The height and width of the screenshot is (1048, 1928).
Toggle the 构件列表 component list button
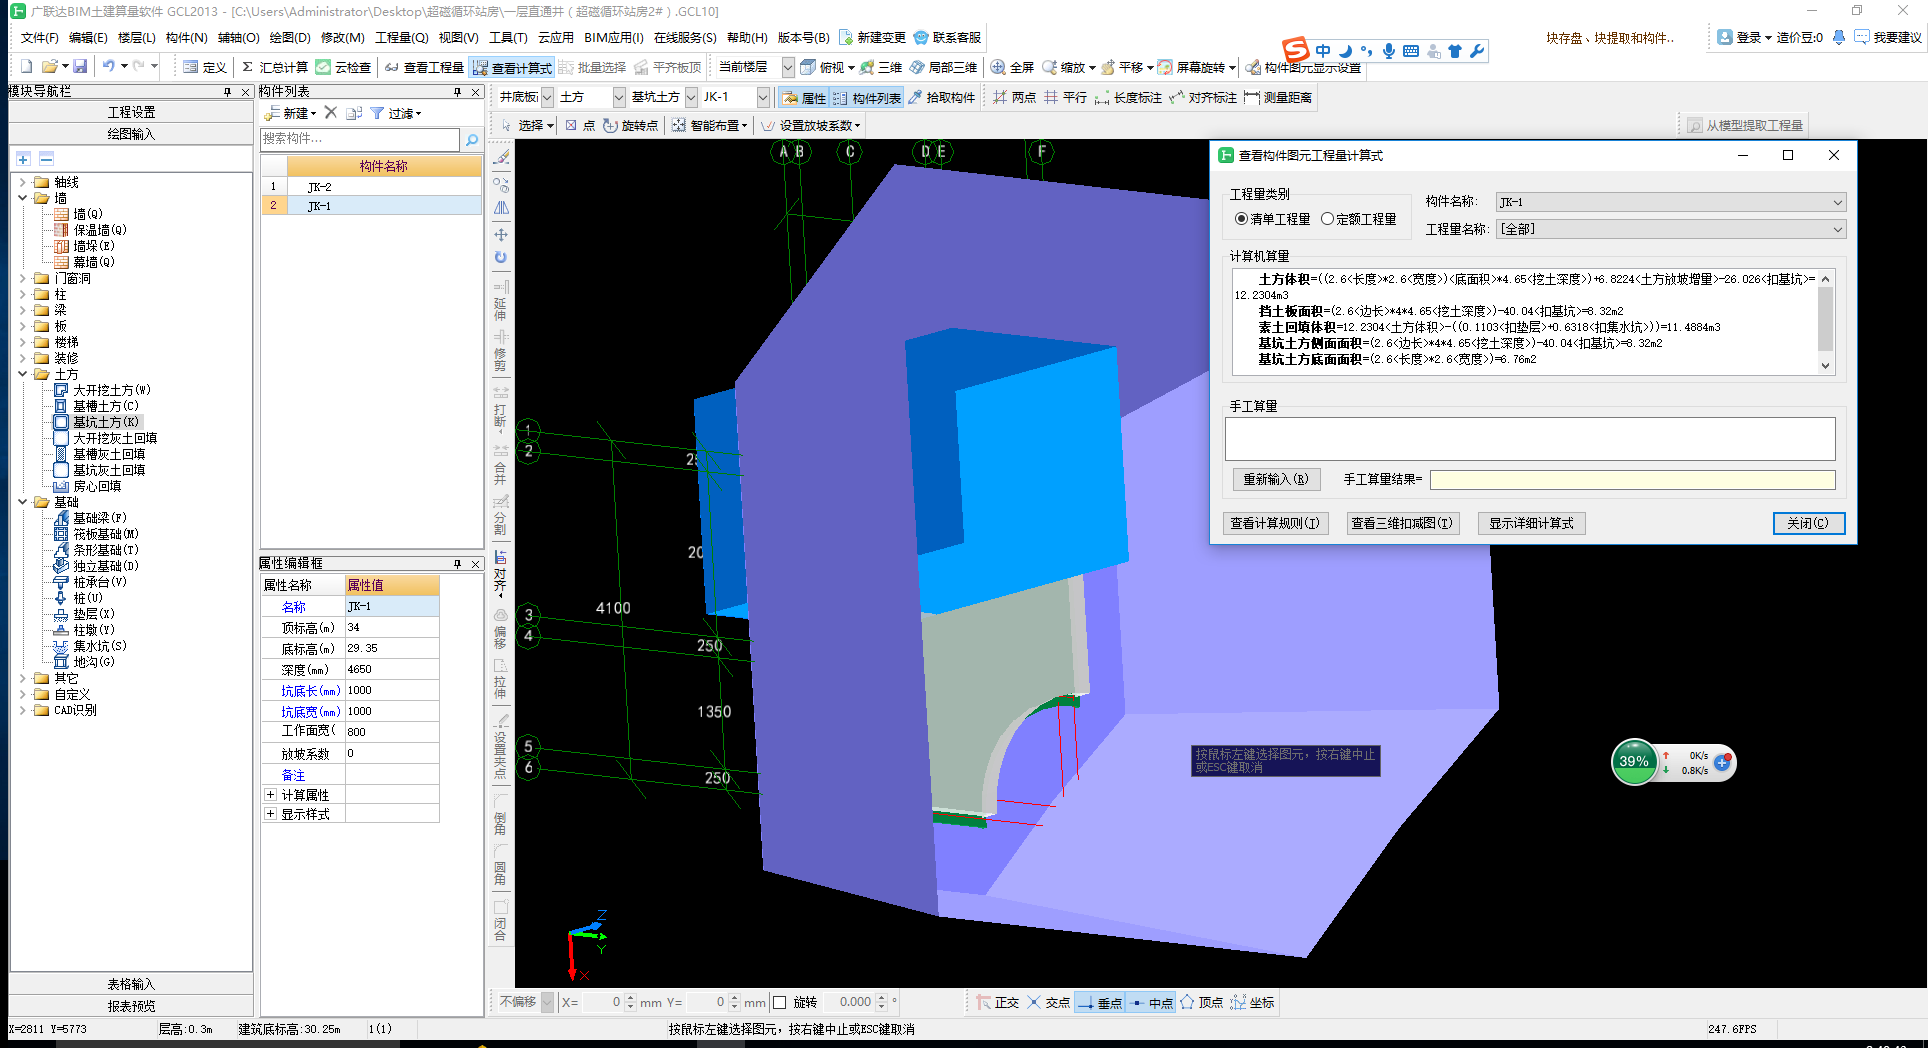pos(867,97)
